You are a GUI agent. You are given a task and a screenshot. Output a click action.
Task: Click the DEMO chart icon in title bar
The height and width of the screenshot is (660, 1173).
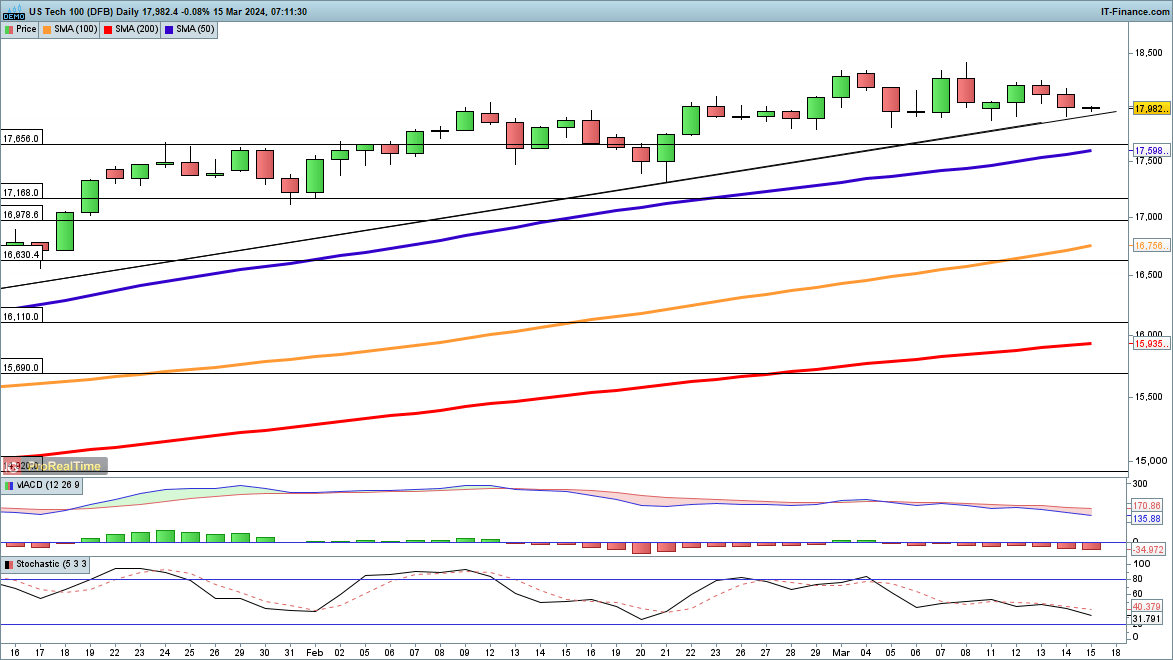[x=13, y=11]
